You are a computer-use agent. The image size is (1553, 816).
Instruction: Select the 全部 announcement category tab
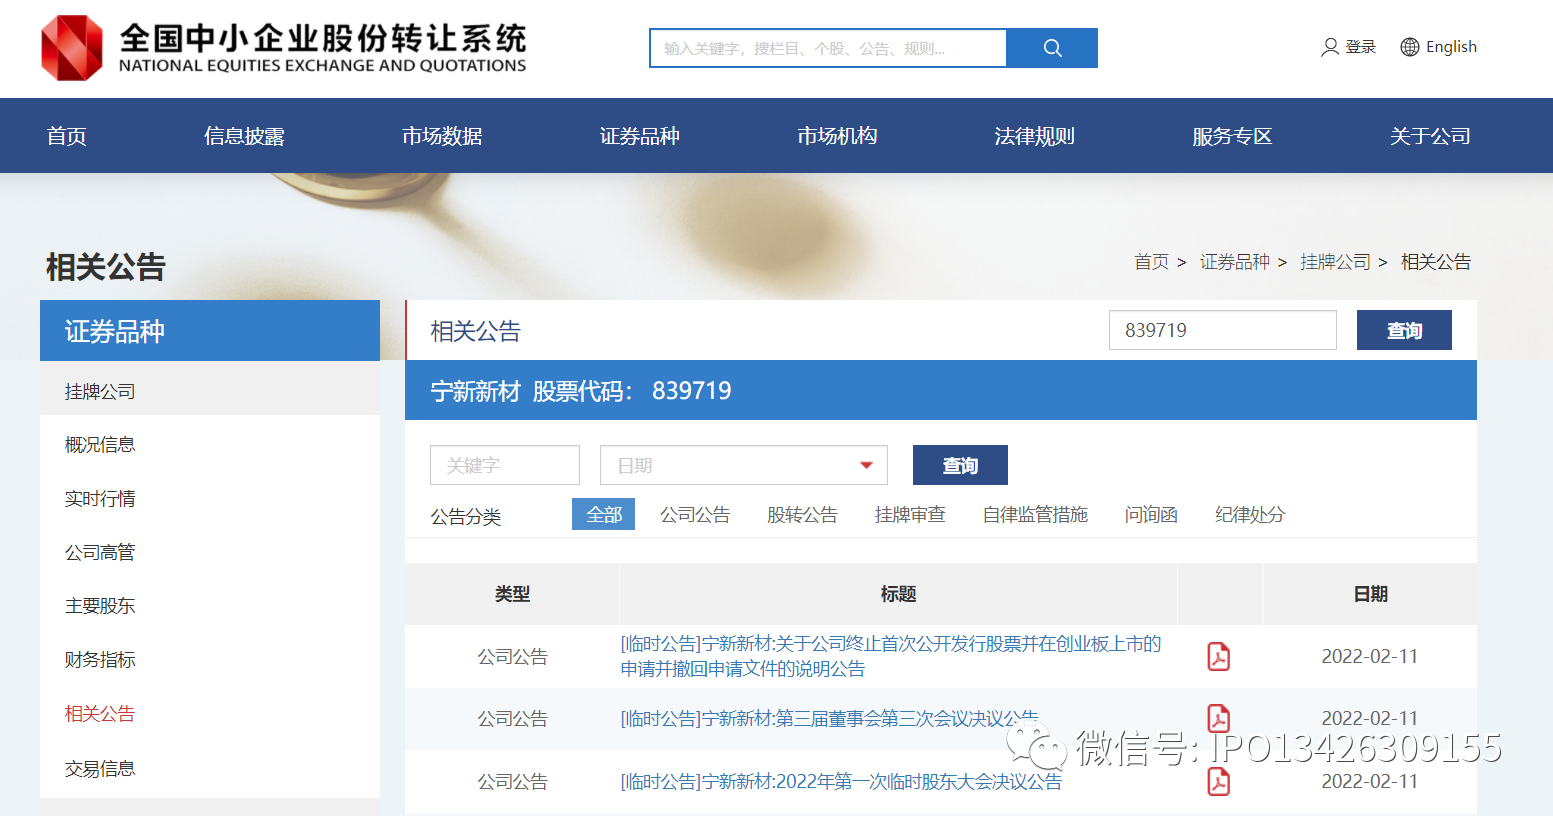point(604,514)
